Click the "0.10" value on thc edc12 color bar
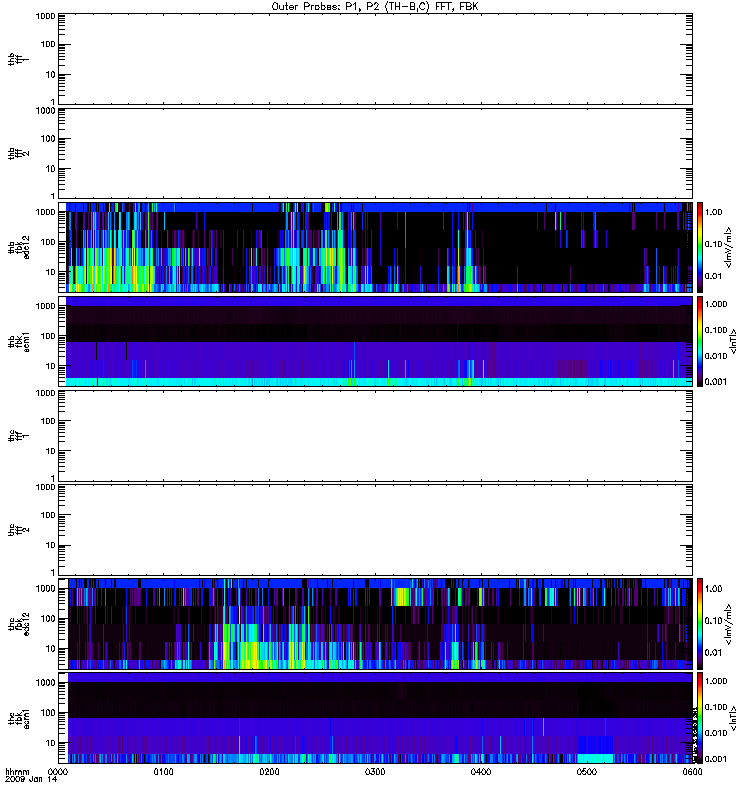 pos(713,620)
